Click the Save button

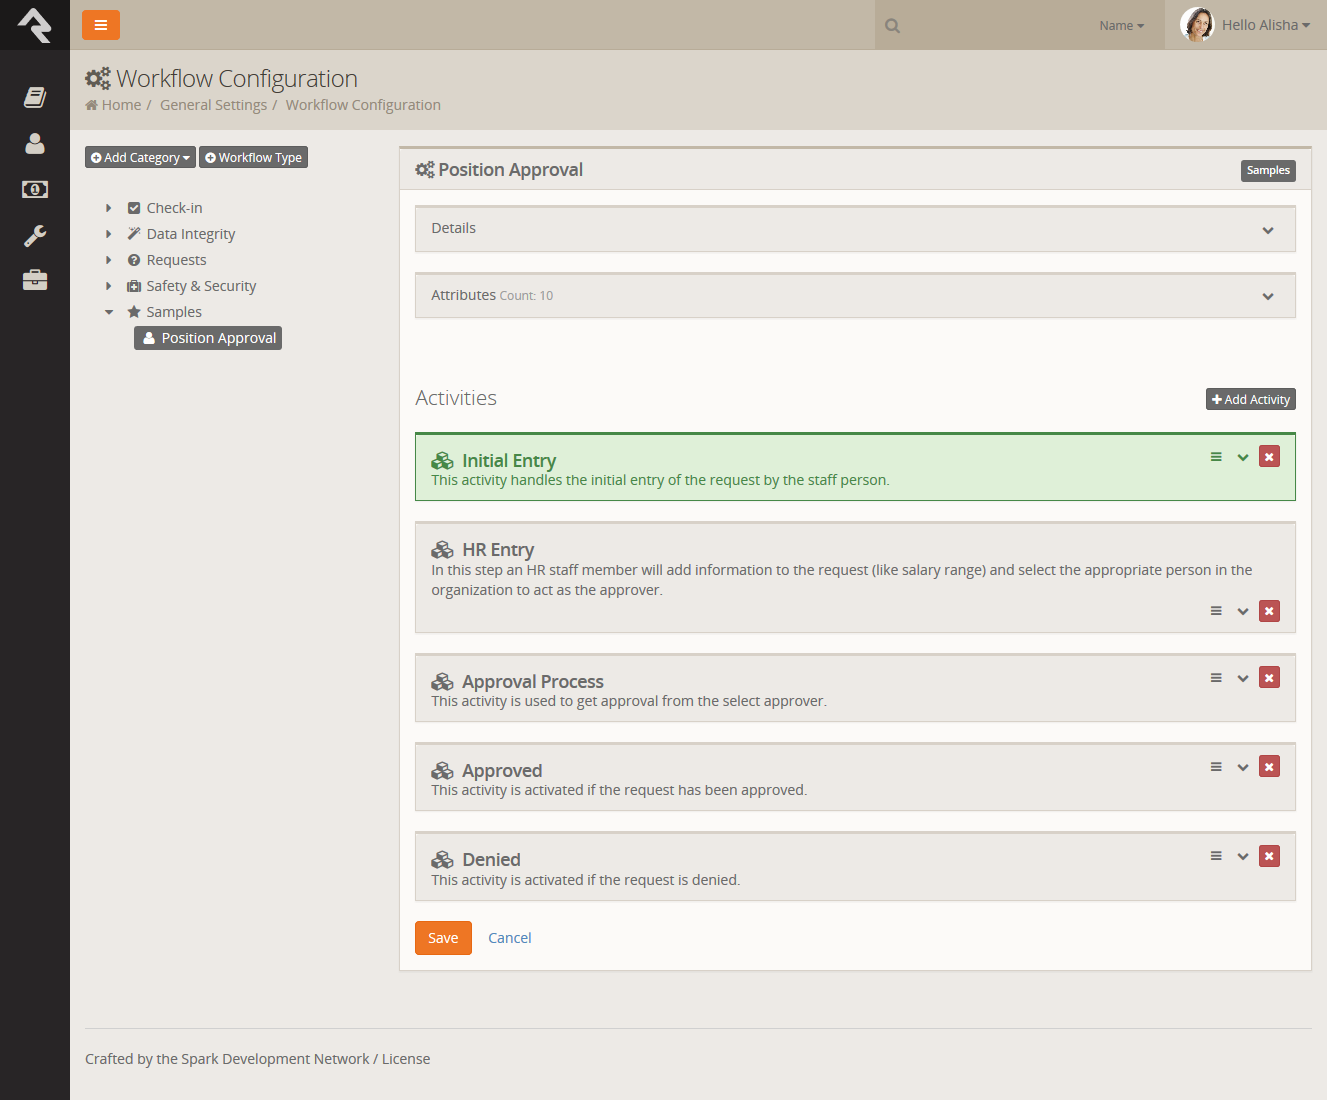pos(443,938)
